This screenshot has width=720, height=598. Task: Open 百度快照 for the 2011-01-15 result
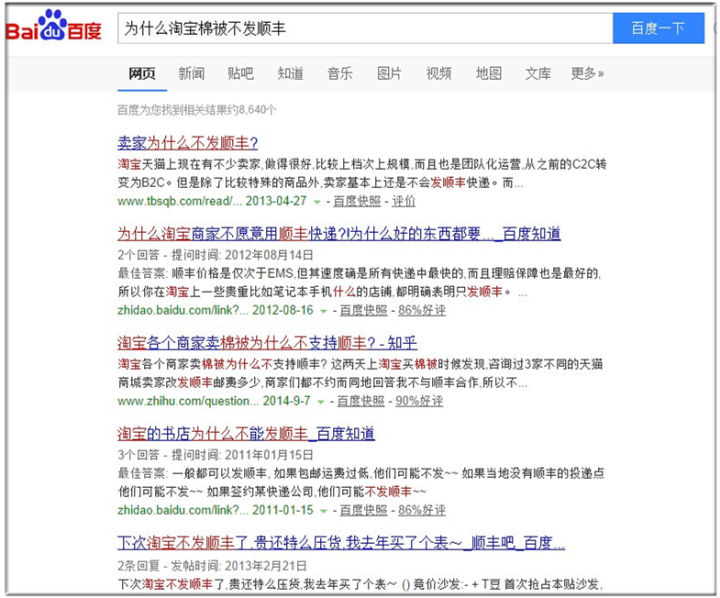coord(361,510)
